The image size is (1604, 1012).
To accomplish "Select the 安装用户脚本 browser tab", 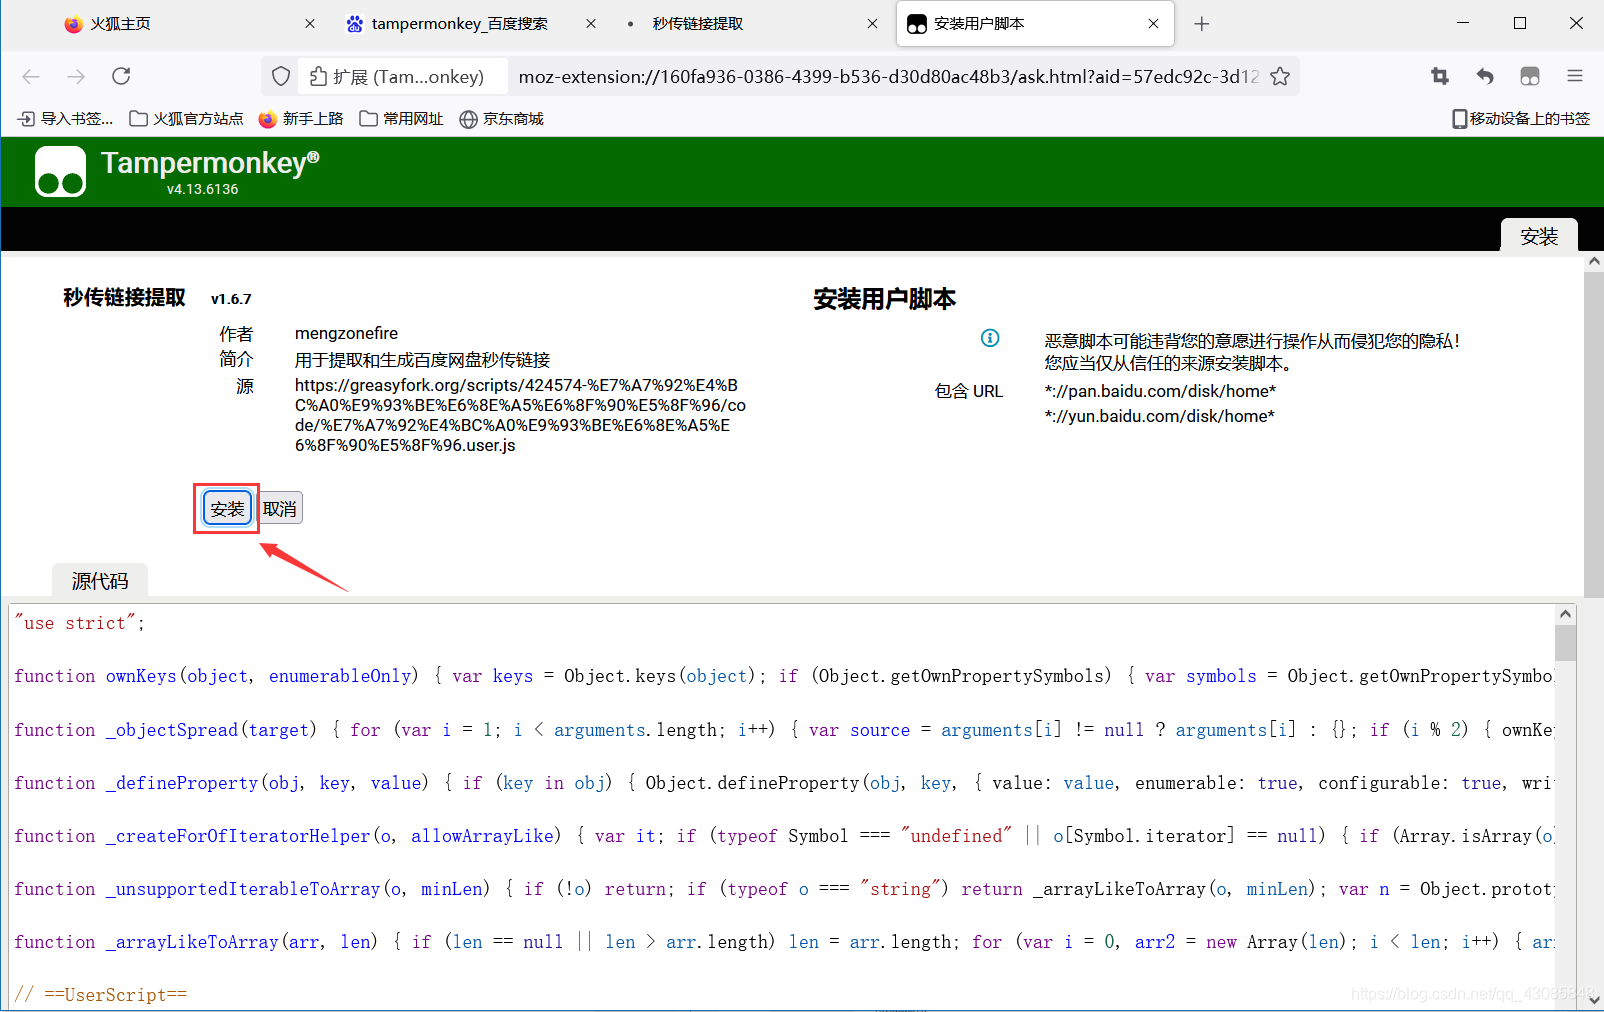I will coord(1035,24).
